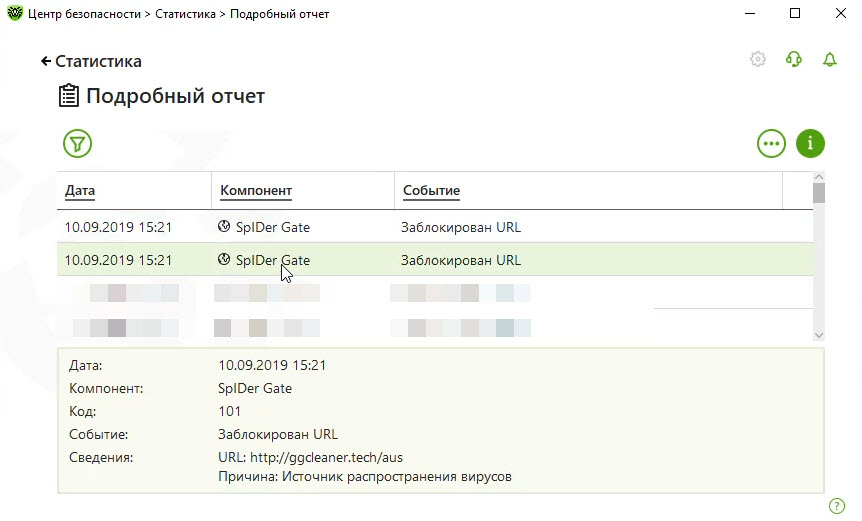862x521 pixels.
Task: Click scrollbar up arrow in report list
Action: click(x=818, y=178)
